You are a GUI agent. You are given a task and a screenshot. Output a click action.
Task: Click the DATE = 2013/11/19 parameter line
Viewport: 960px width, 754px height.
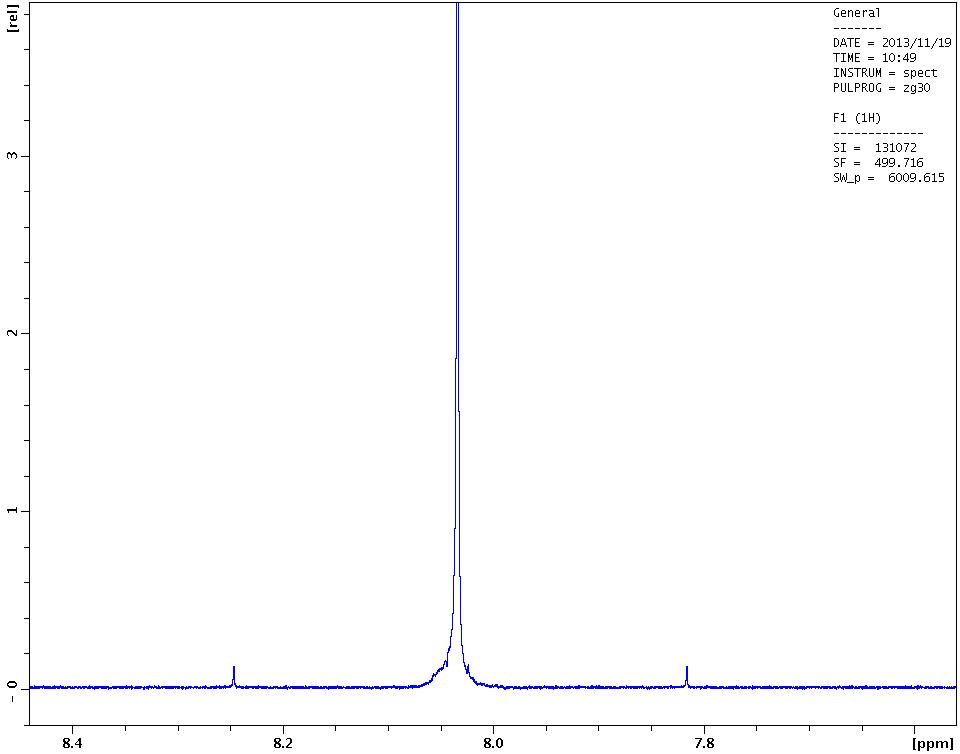(x=892, y=43)
